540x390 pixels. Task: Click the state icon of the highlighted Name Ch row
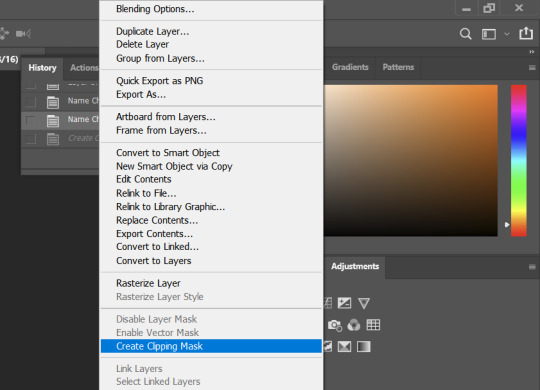(x=53, y=121)
